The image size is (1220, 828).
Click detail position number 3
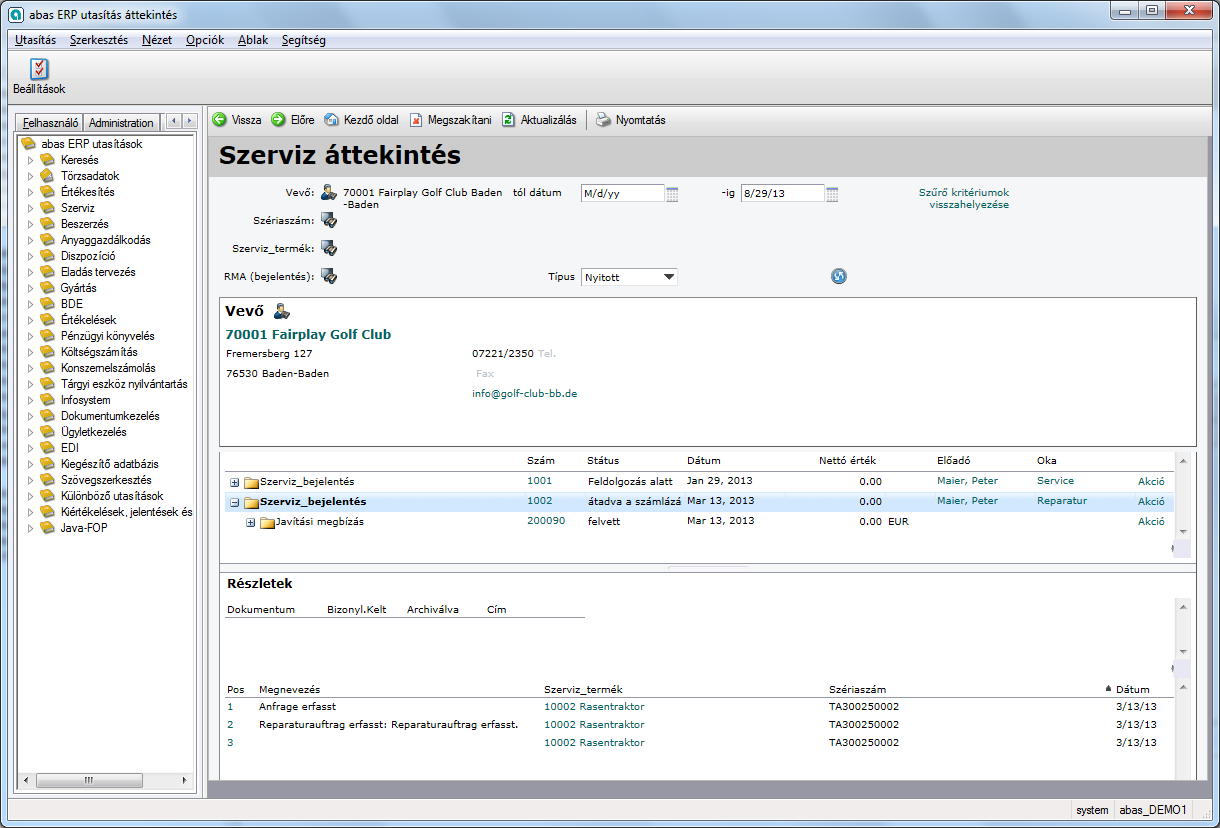tap(230, 742)
